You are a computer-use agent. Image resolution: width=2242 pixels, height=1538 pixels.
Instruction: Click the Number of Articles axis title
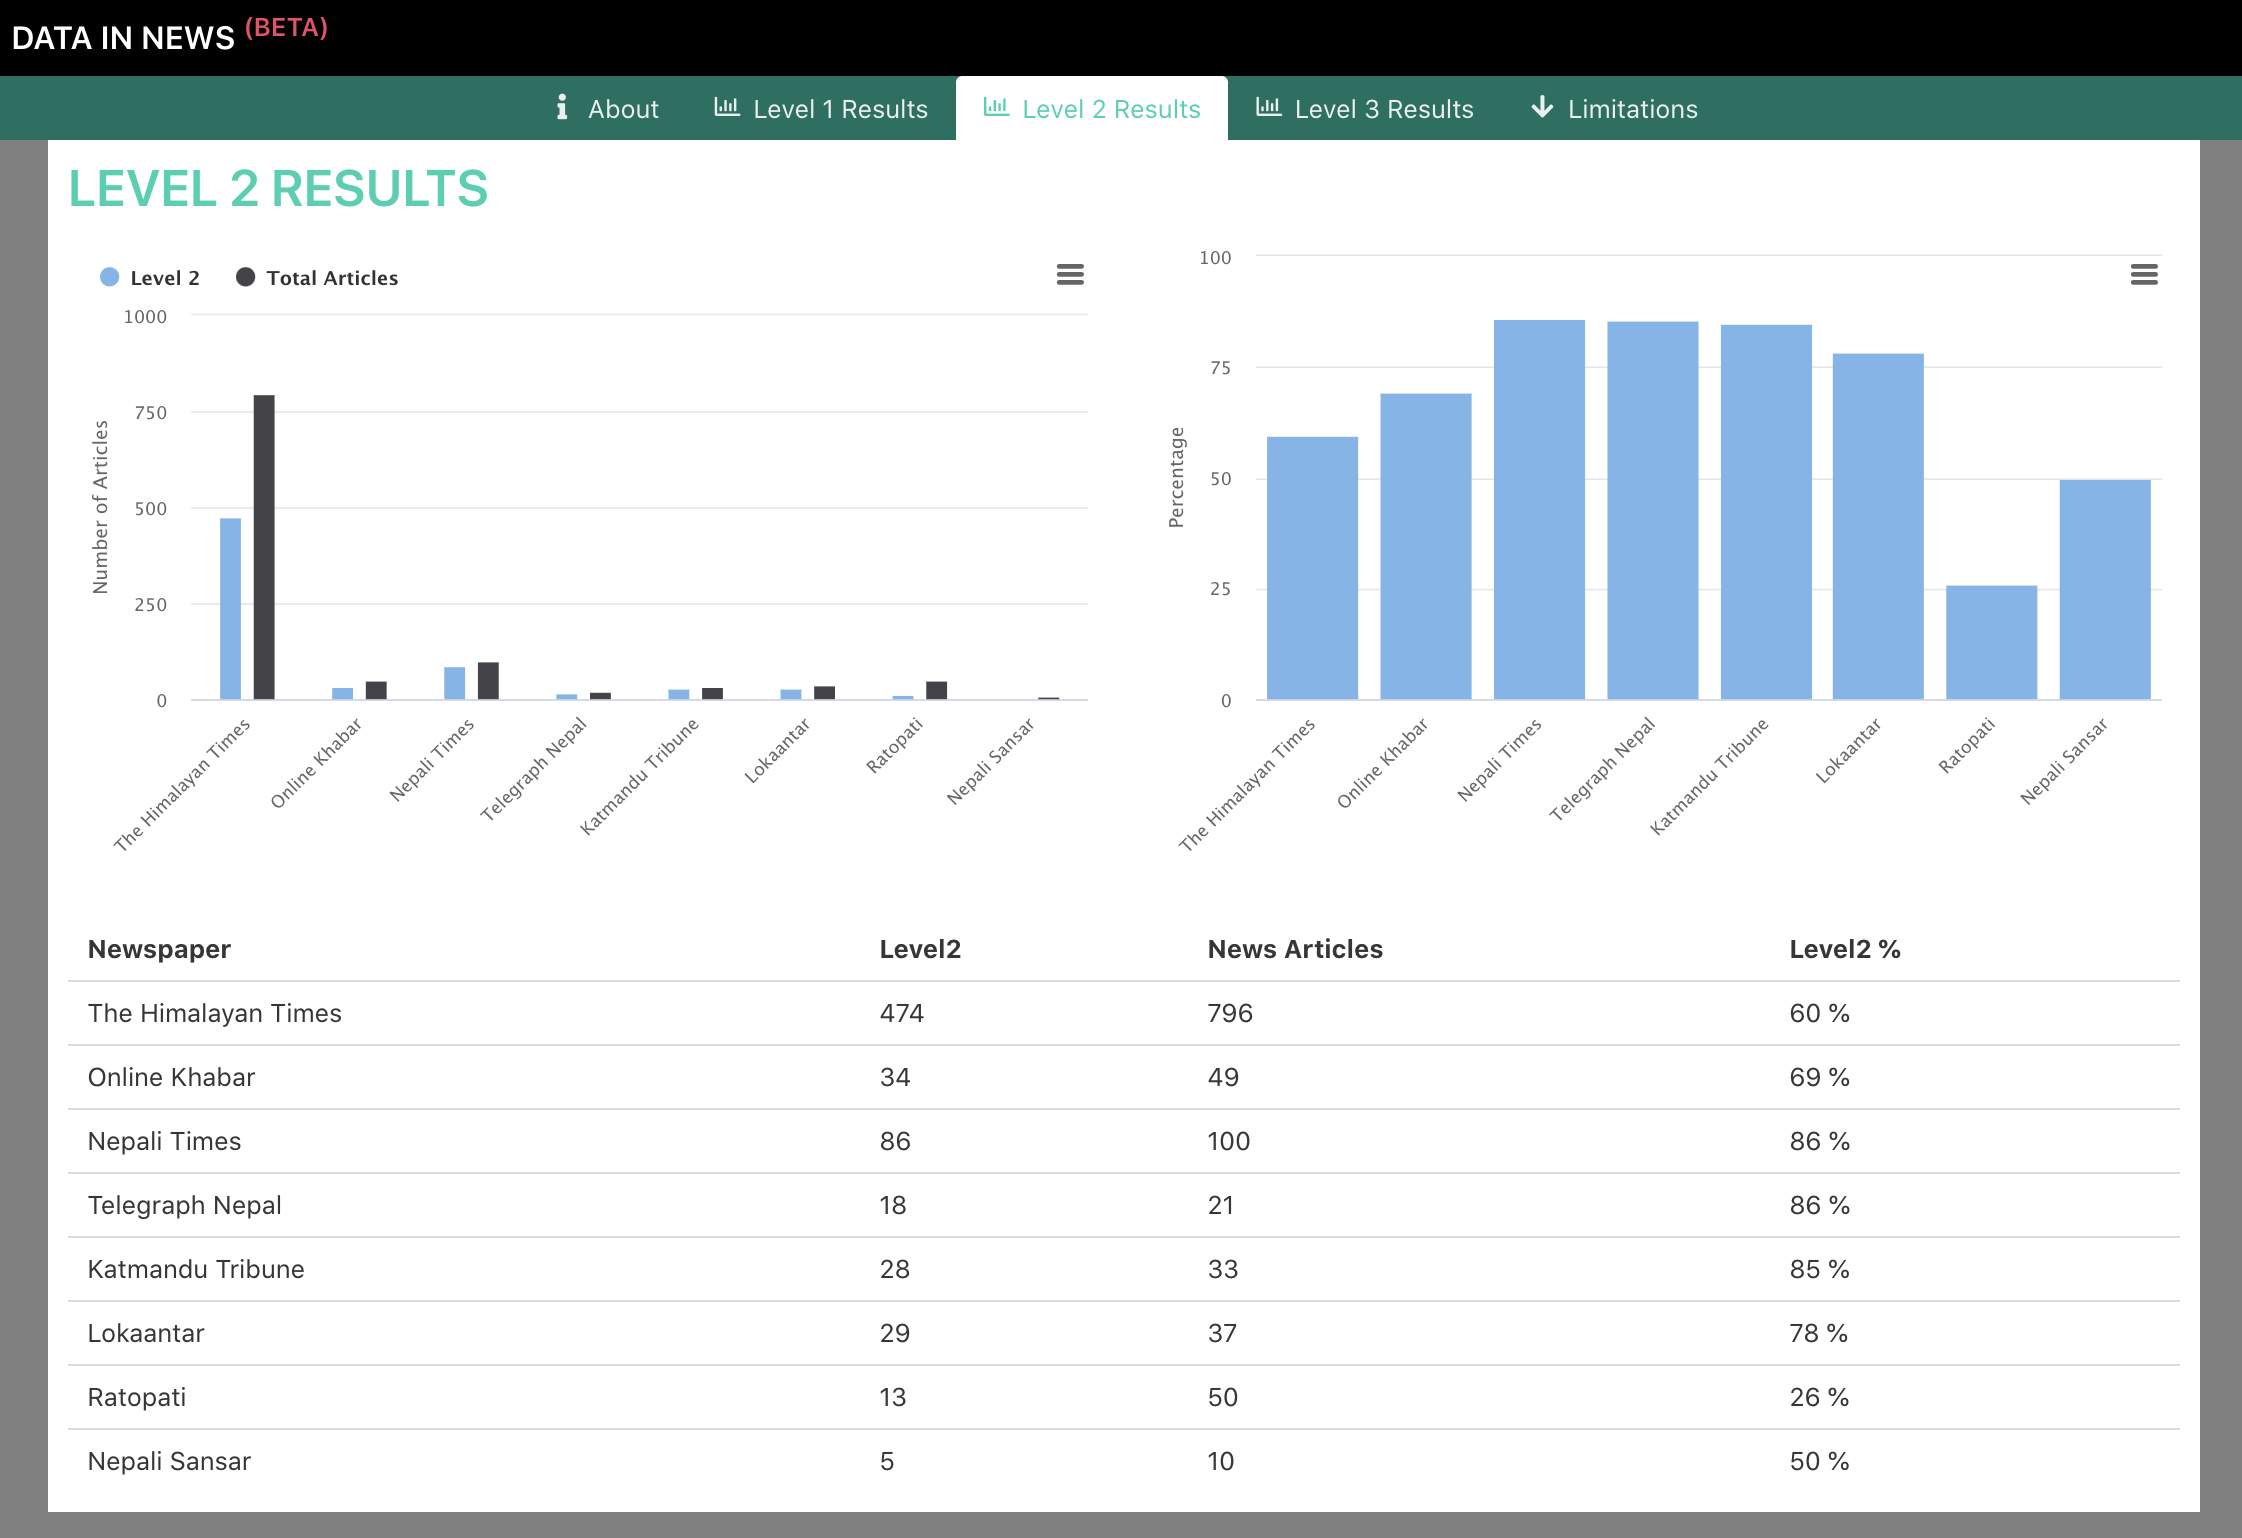tap(100, 507)
